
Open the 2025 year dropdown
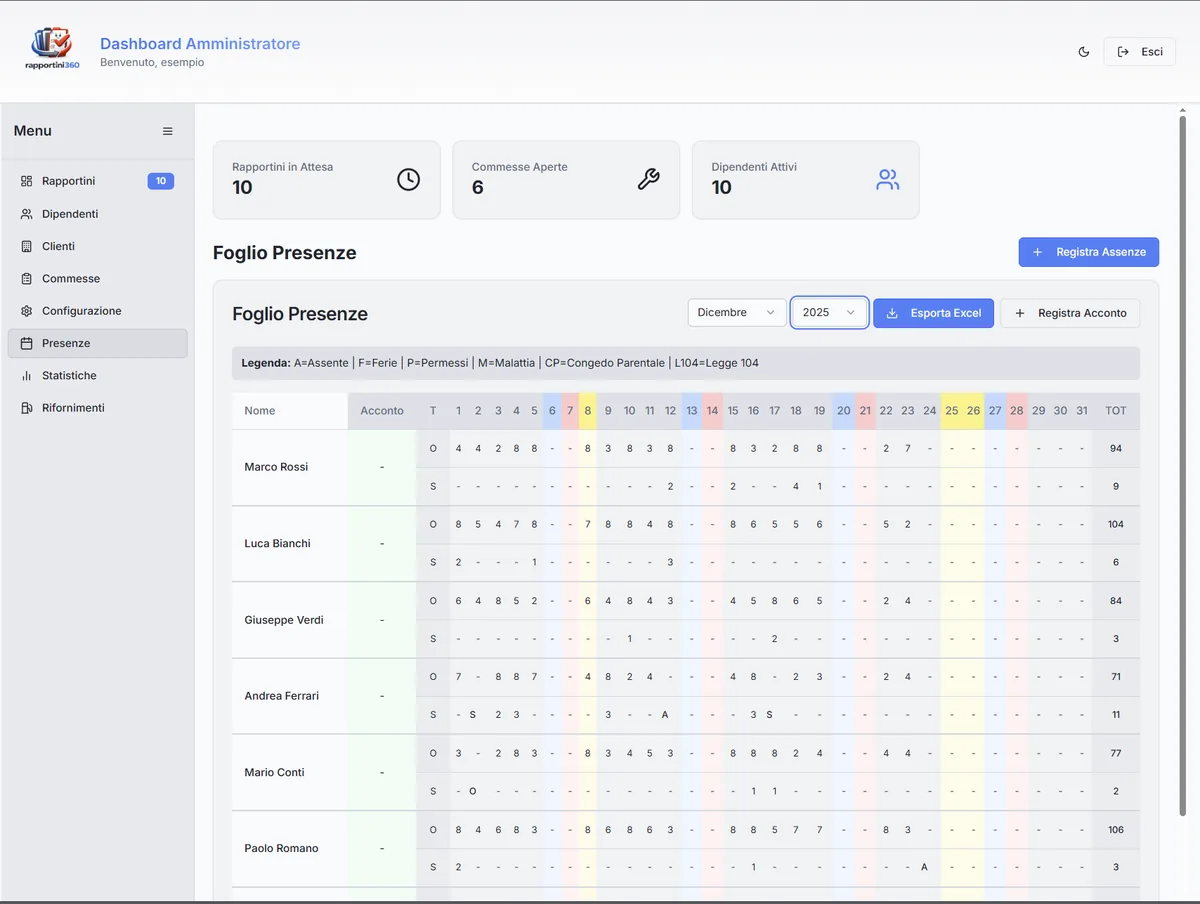click(829, 313)
